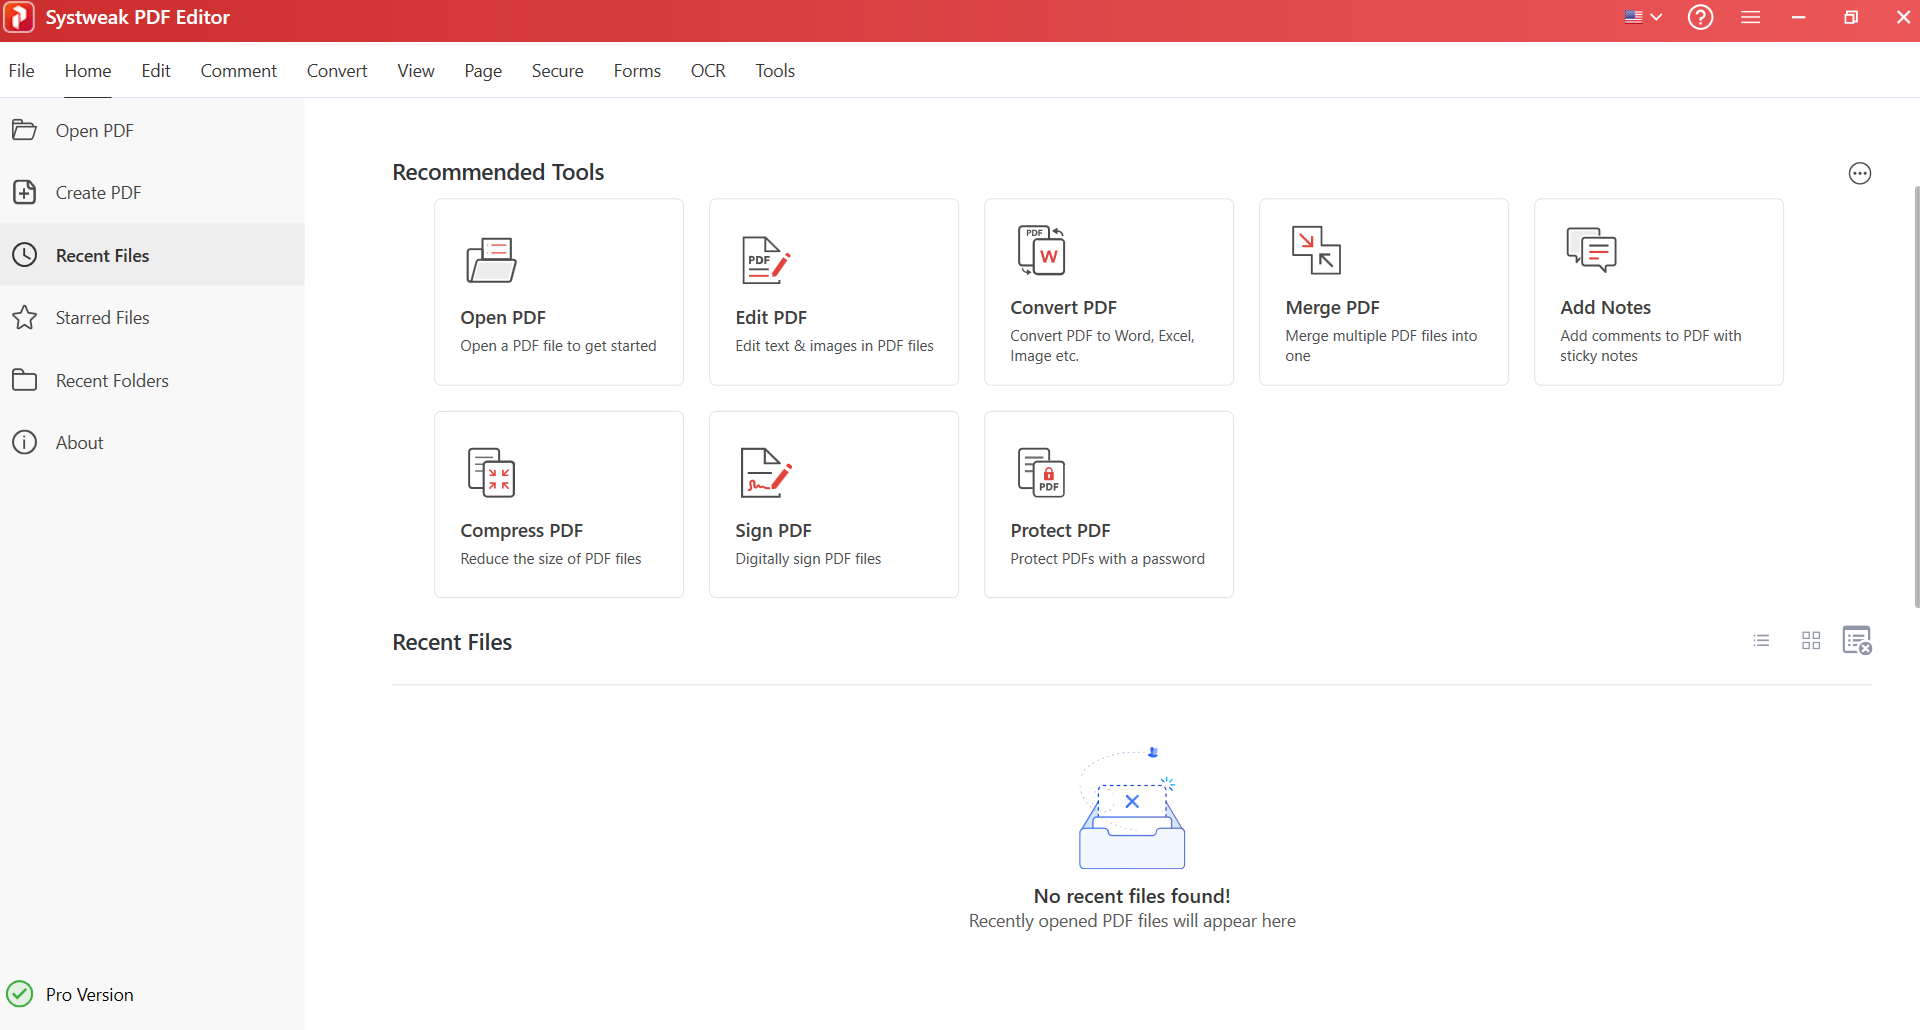
Task: Open the Forms tab
Action: point(637,71)
